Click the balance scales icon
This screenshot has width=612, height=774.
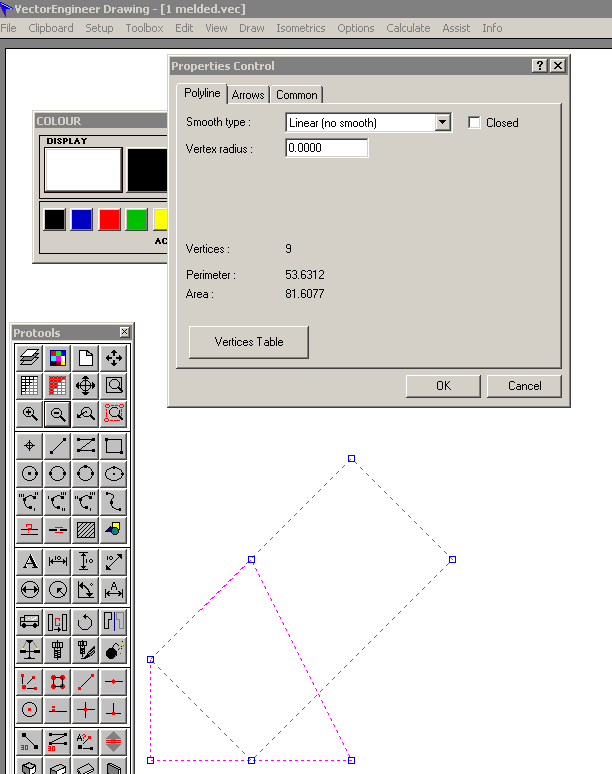click(x=30, y=650)
